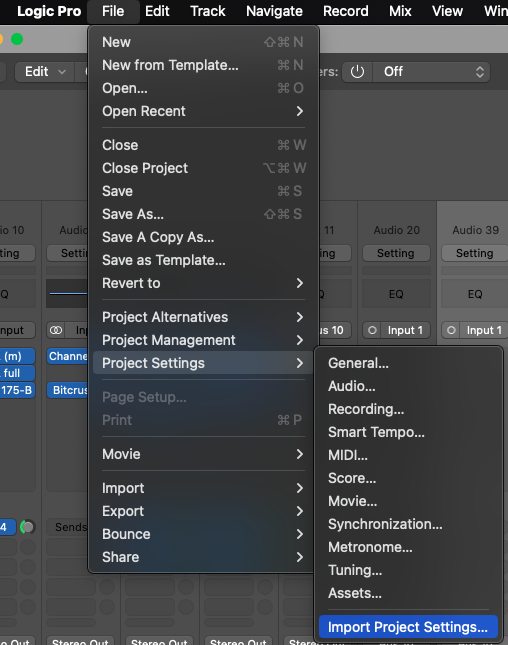
Task: Expand the Share submenu
Action: (203, 557)
